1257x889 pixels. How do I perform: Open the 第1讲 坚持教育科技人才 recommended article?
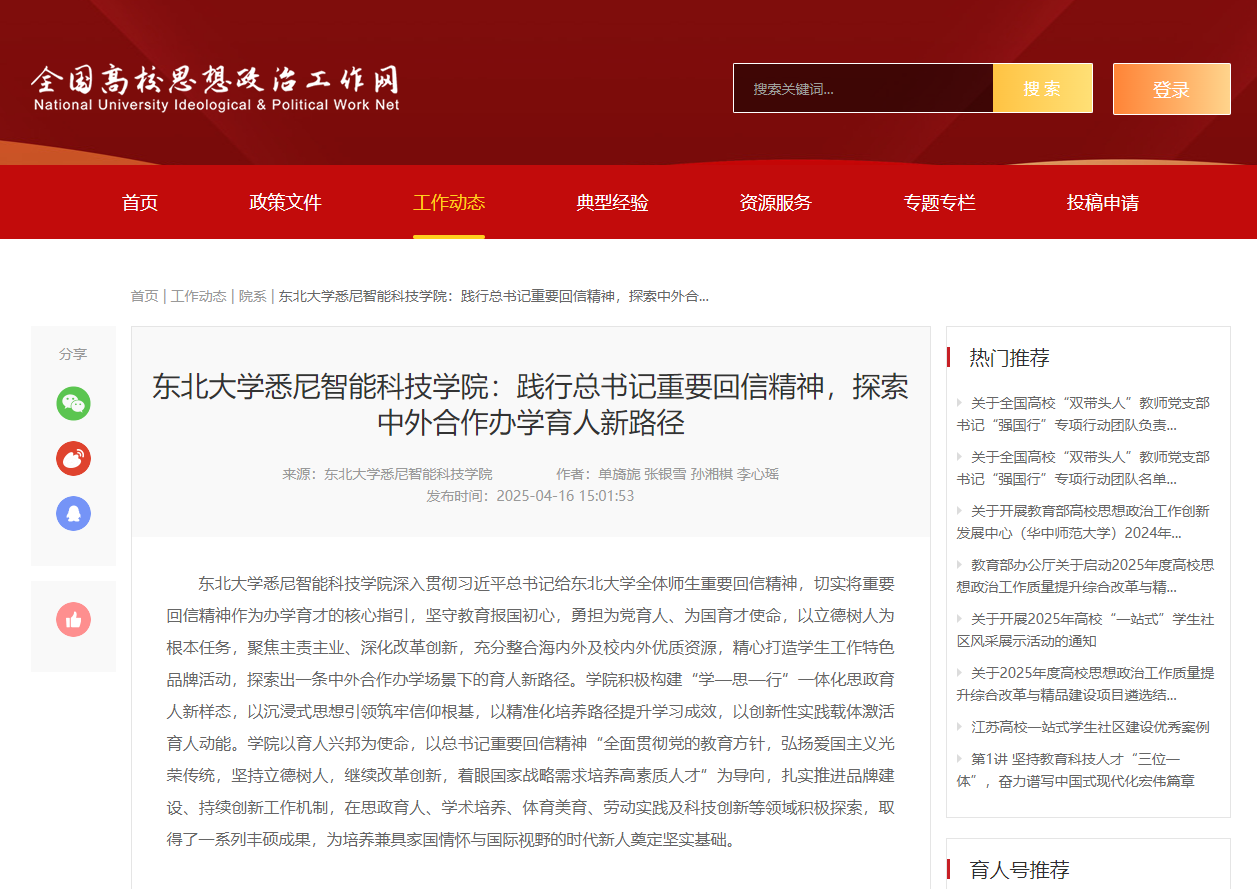[1080, 769]
